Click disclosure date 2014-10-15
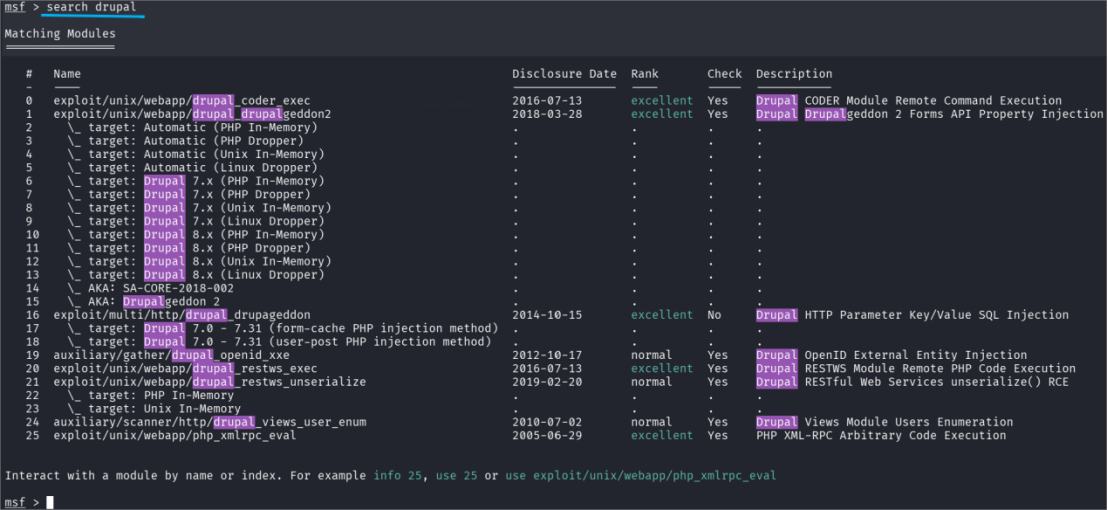 (x=547, y=315)
